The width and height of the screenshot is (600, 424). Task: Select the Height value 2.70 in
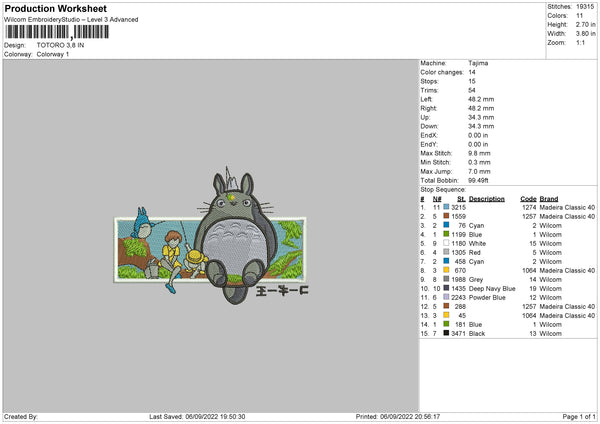(586, 24)
